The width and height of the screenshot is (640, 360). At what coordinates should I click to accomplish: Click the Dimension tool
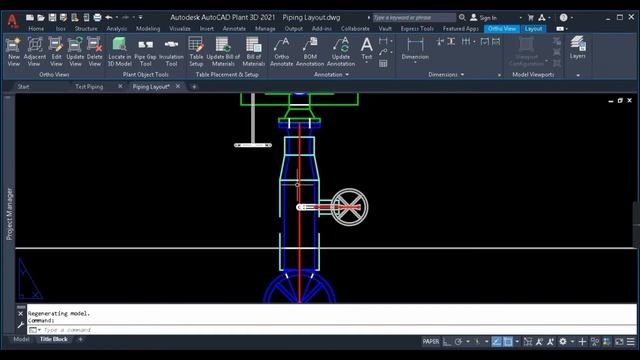point(415,48)
